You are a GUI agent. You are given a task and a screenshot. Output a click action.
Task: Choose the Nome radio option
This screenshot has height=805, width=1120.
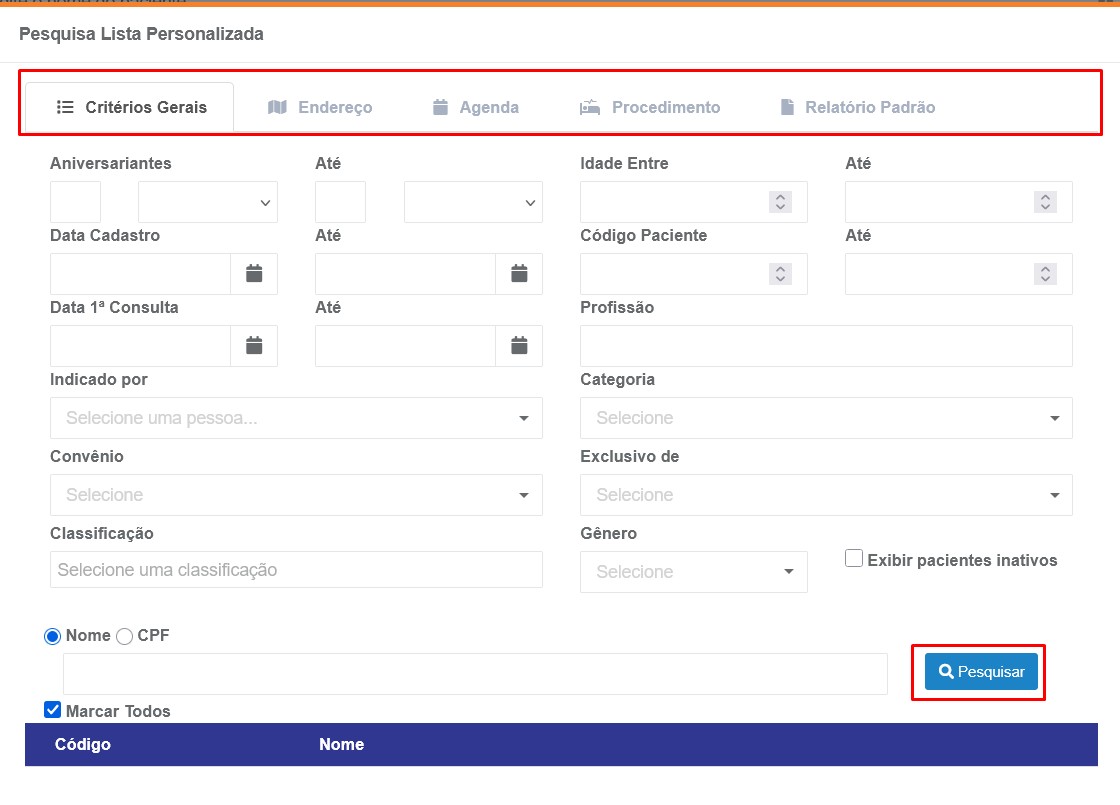point(53,636)
